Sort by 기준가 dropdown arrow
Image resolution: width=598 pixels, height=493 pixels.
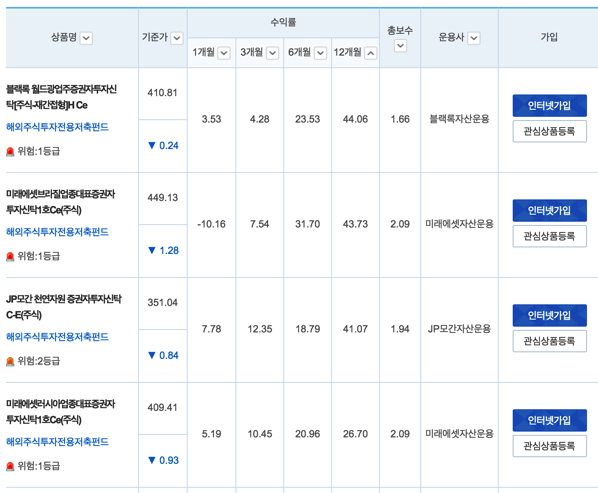[x=177, y=38]
